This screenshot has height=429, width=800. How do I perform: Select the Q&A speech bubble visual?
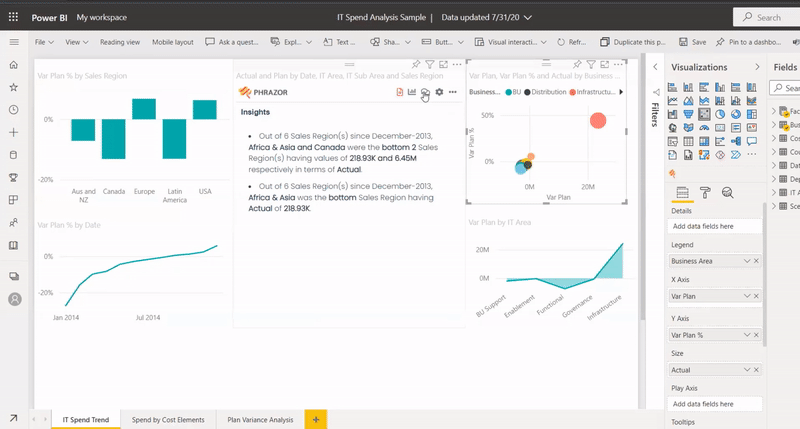752,141
